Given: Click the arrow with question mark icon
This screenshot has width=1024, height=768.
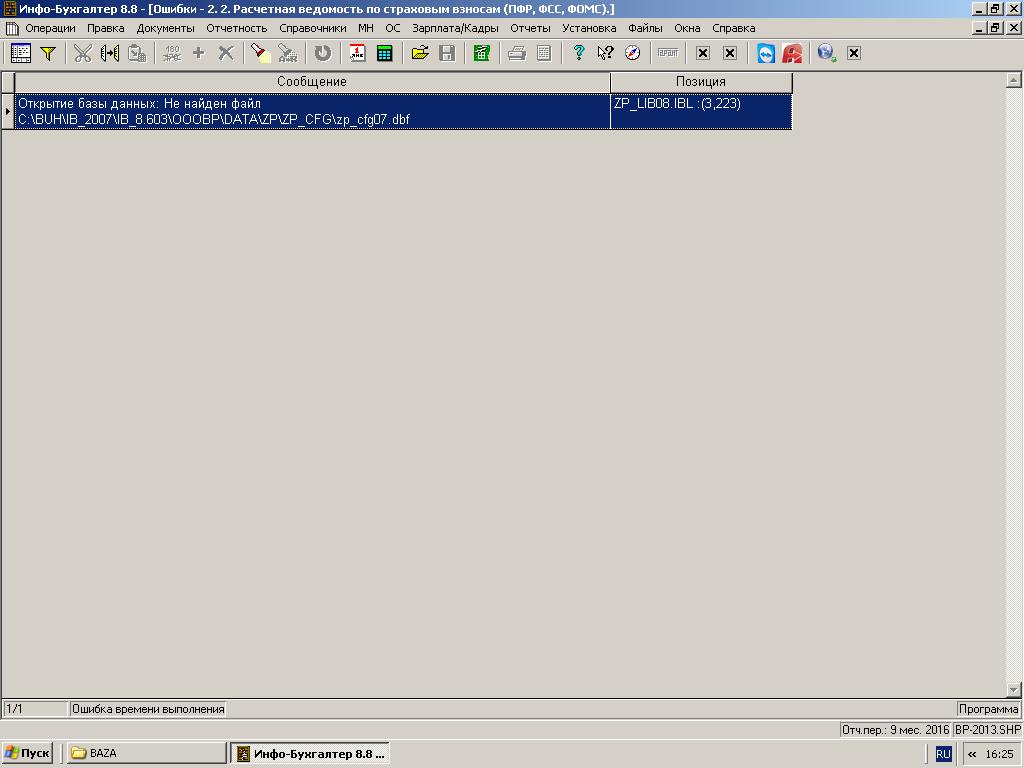Looking at the screenshot, I should tap(605, 53).
